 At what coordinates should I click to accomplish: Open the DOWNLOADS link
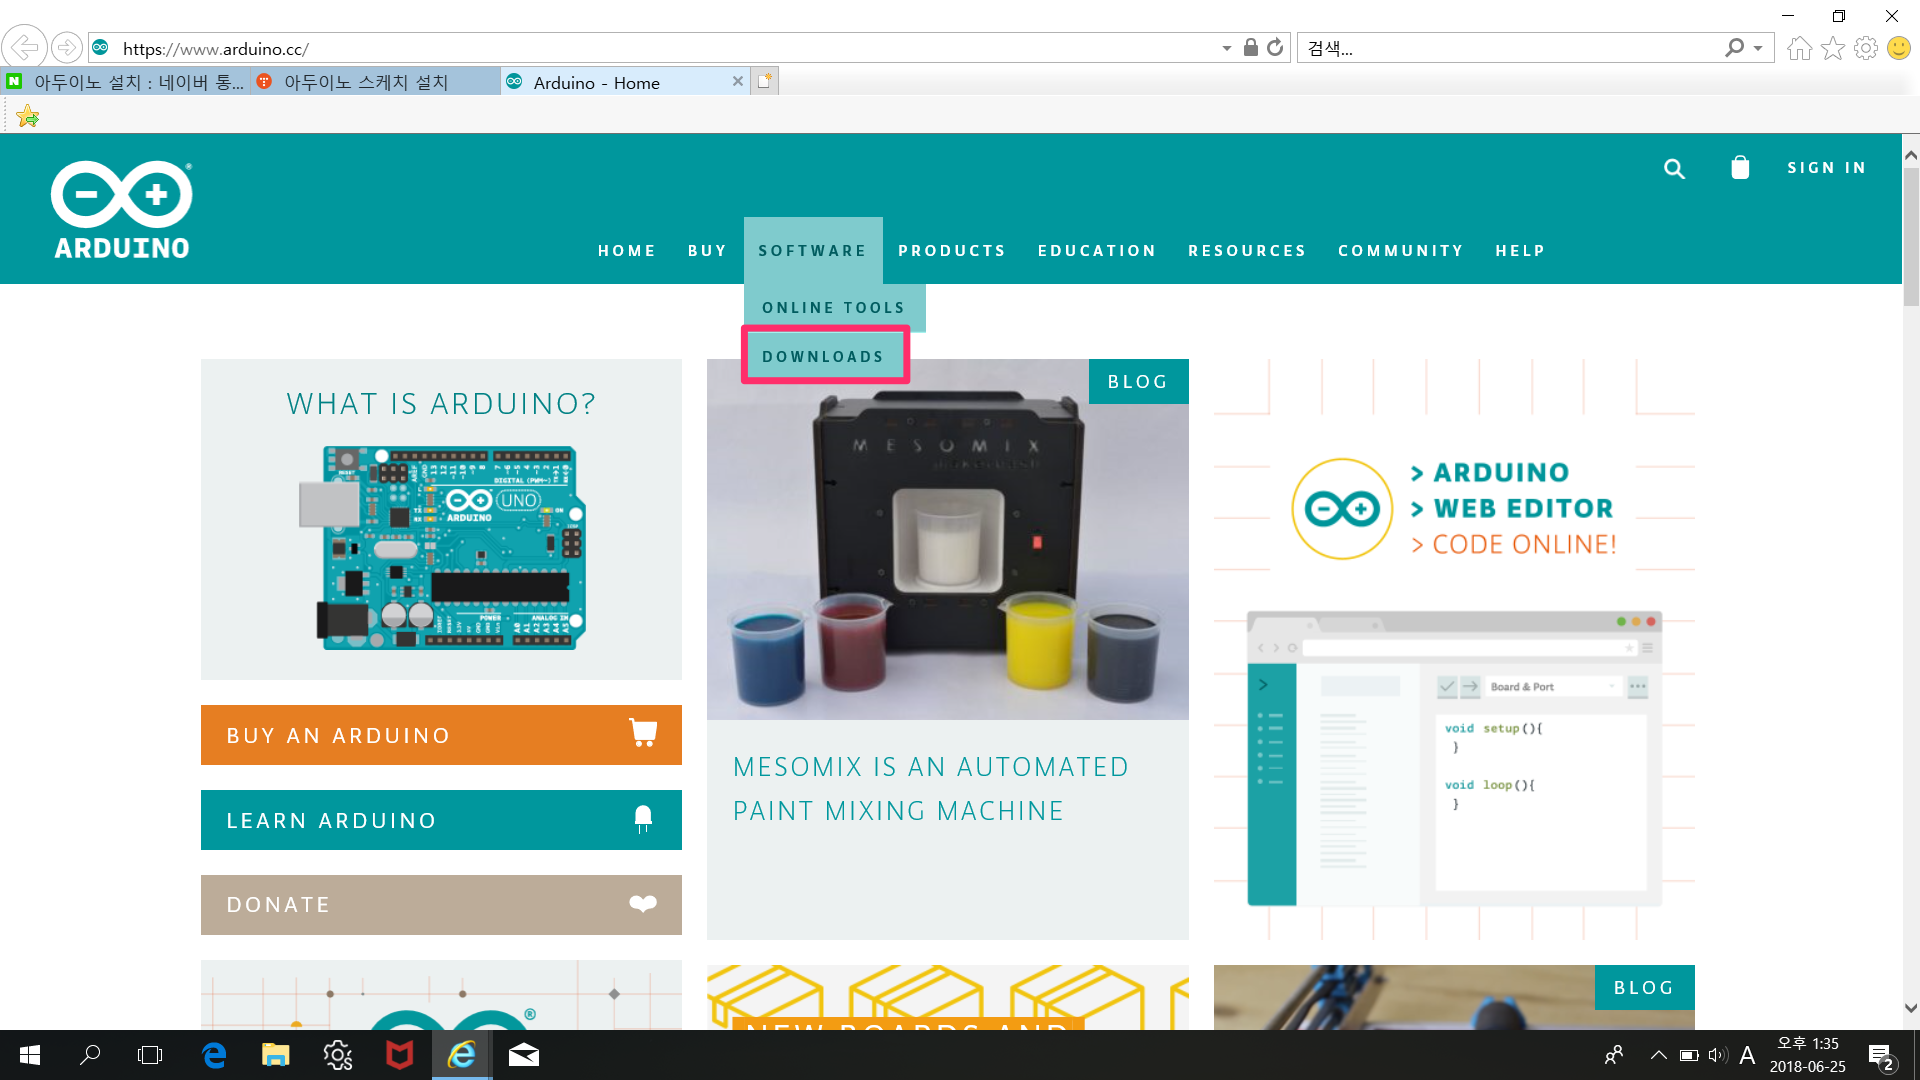[x=824, y=356]
